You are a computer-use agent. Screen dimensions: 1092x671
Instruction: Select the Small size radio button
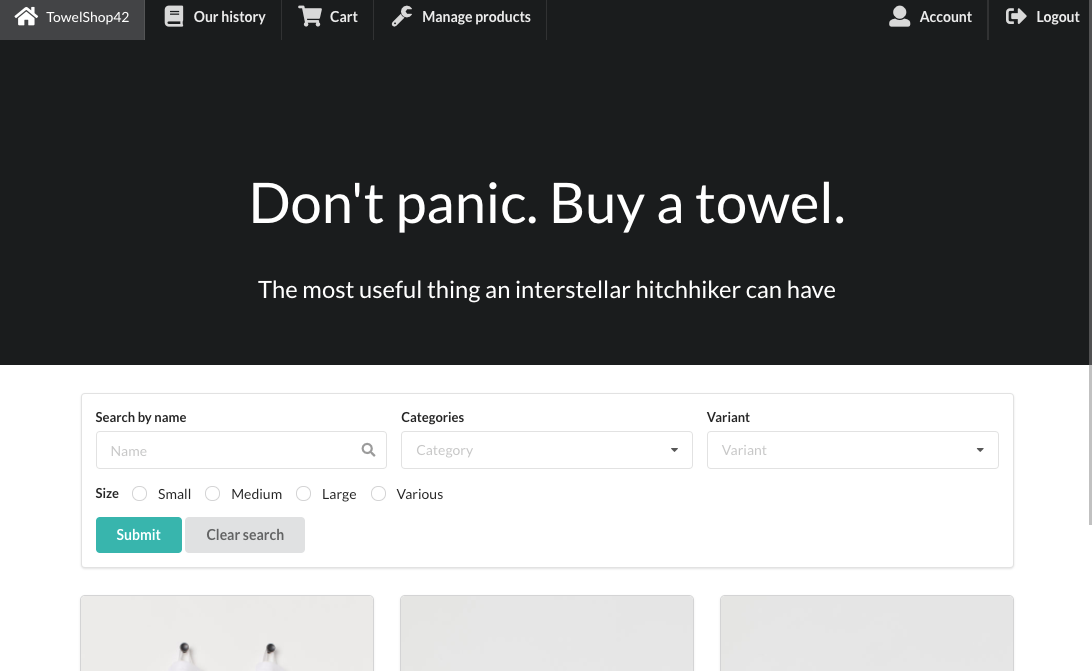[140, 493]
